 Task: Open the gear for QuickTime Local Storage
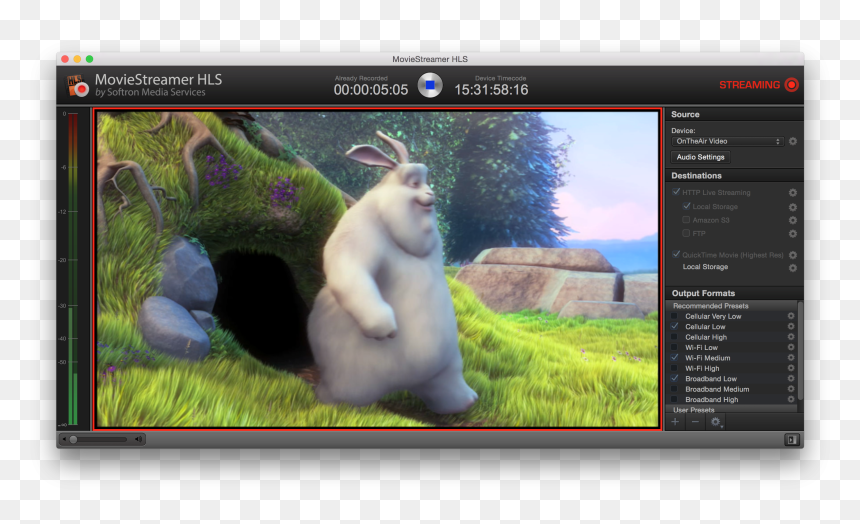(793, 268)
